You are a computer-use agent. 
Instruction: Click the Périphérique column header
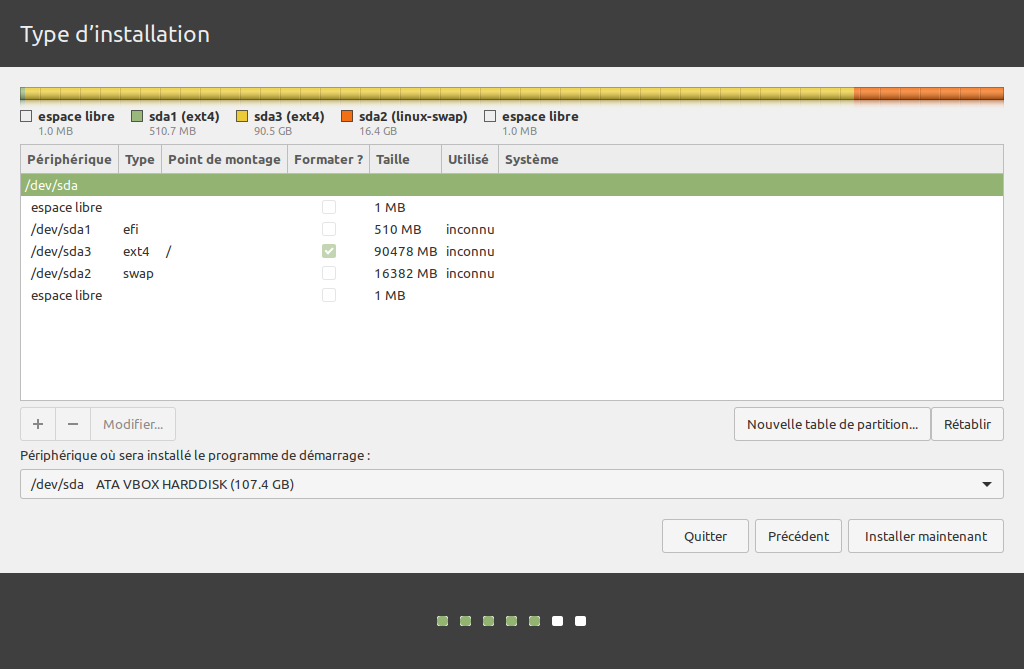(x=68, y=159)
